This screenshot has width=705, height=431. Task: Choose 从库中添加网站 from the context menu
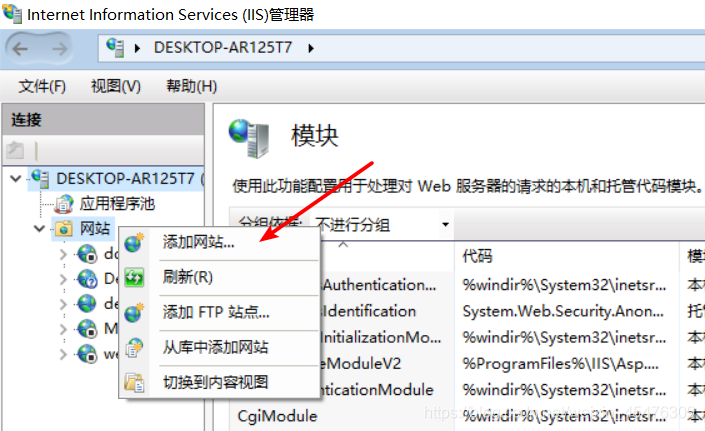click(x=219, y=347)
